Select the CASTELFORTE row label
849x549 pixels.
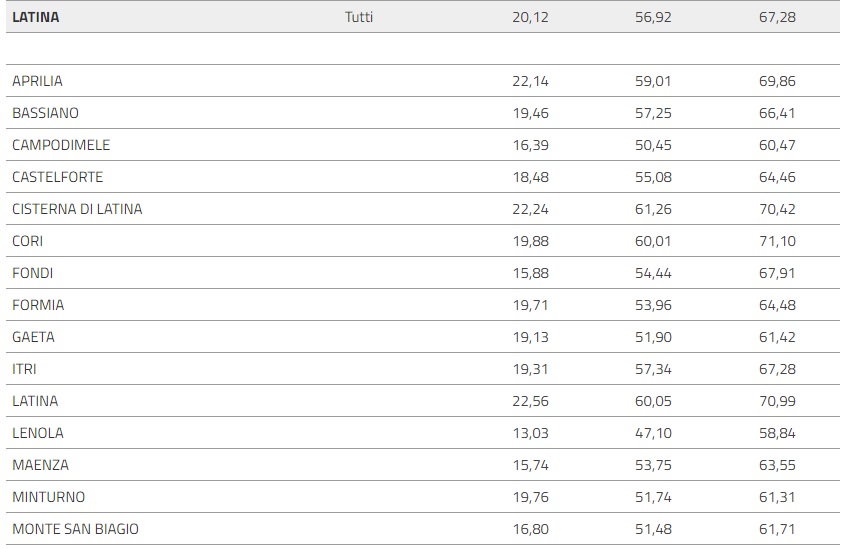click(x=57, y=177)
